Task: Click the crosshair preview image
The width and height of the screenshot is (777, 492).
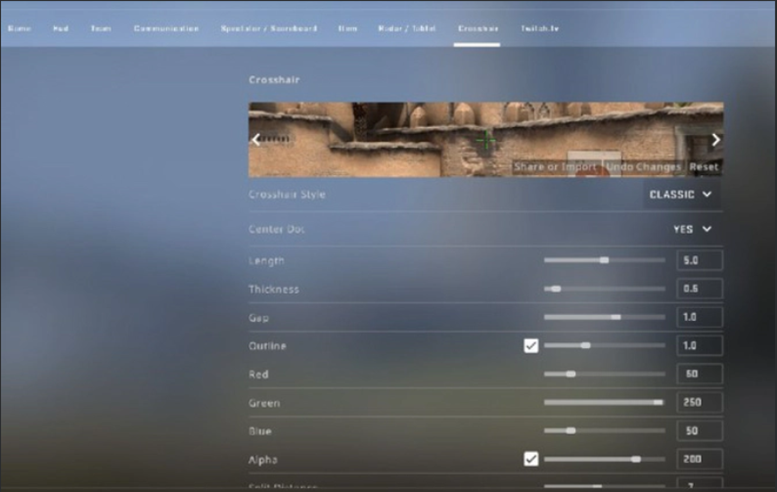Action: tap(486, 140)
